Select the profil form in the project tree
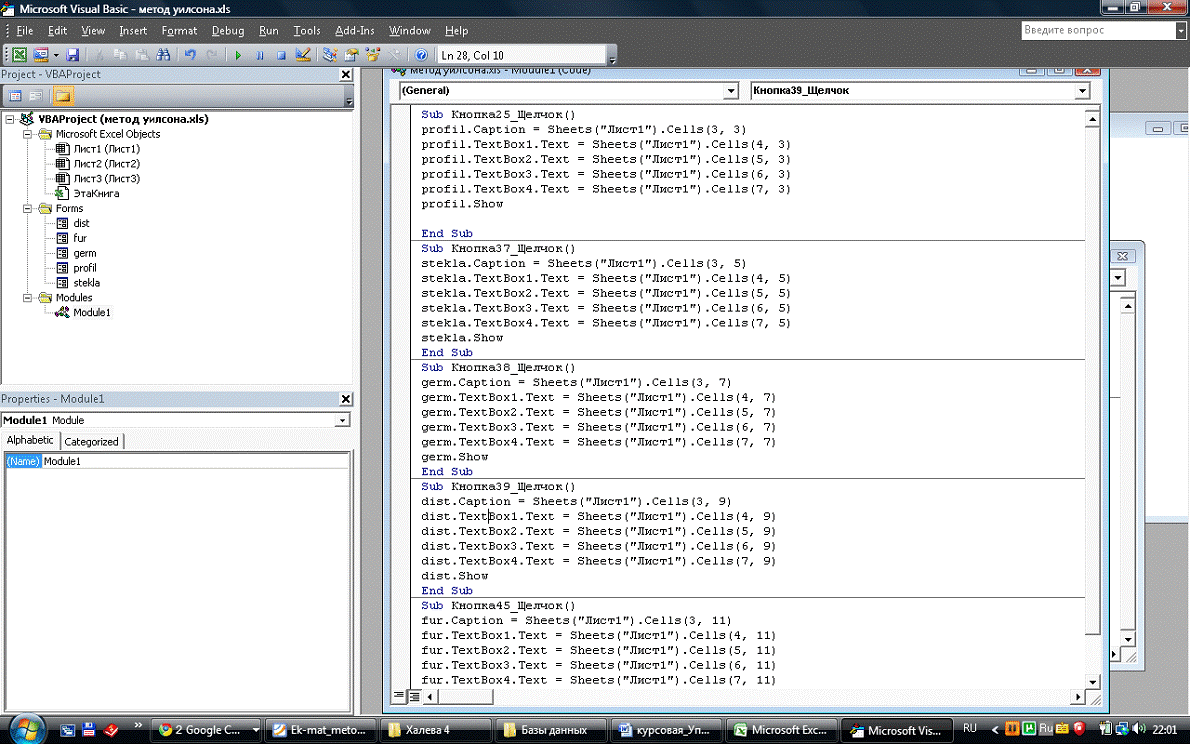 click(85, 268)
